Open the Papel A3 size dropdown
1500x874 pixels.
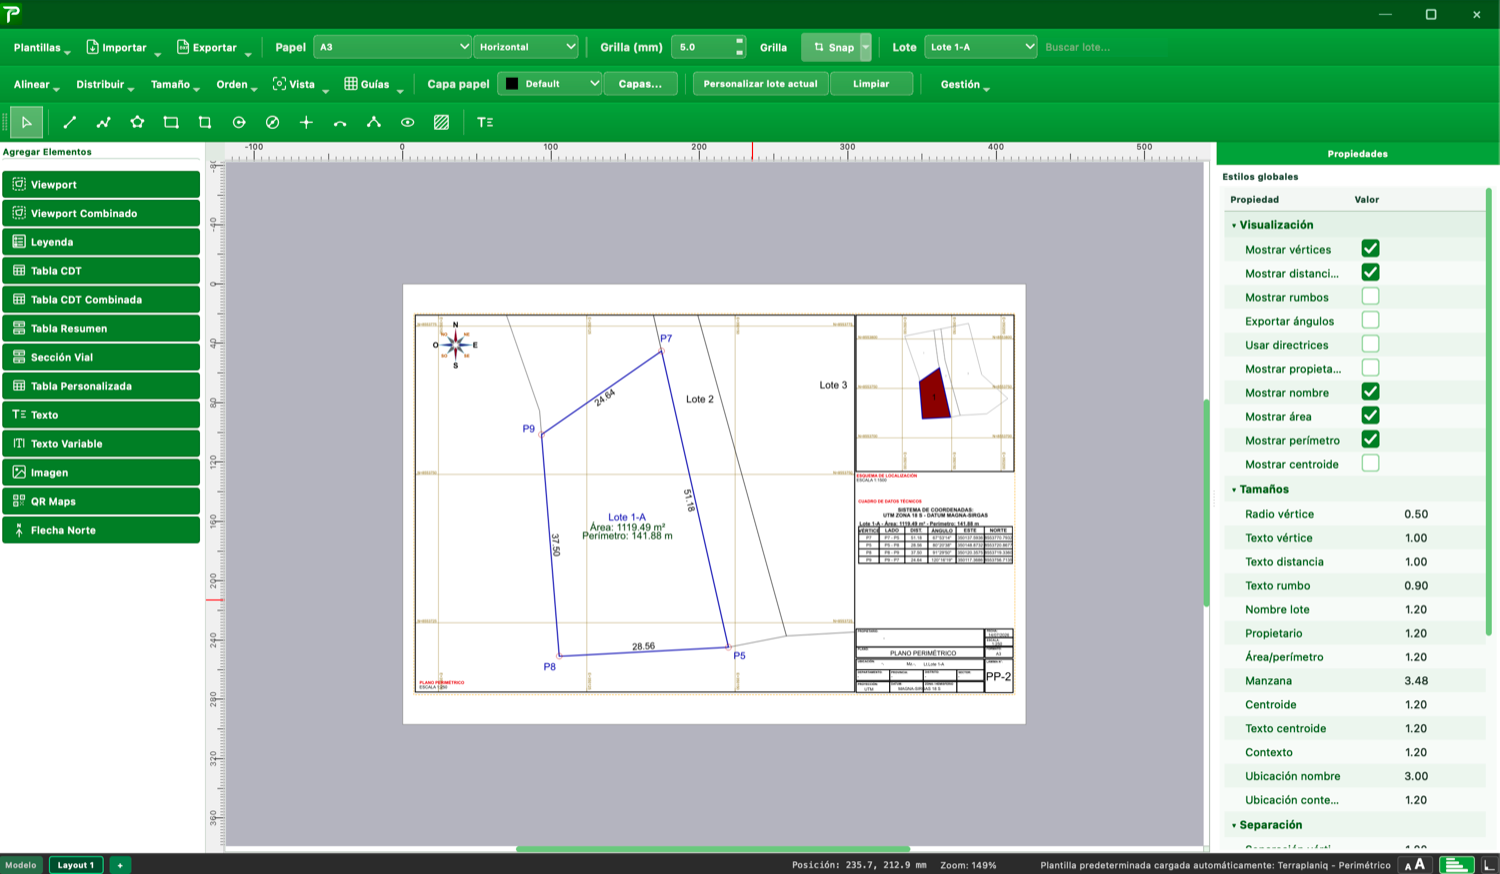pyautogui.click(x=392, y=47)
